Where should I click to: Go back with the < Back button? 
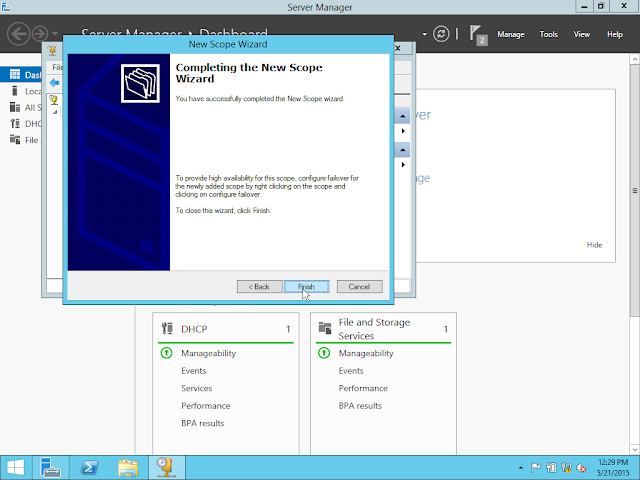tap(259, 287)
